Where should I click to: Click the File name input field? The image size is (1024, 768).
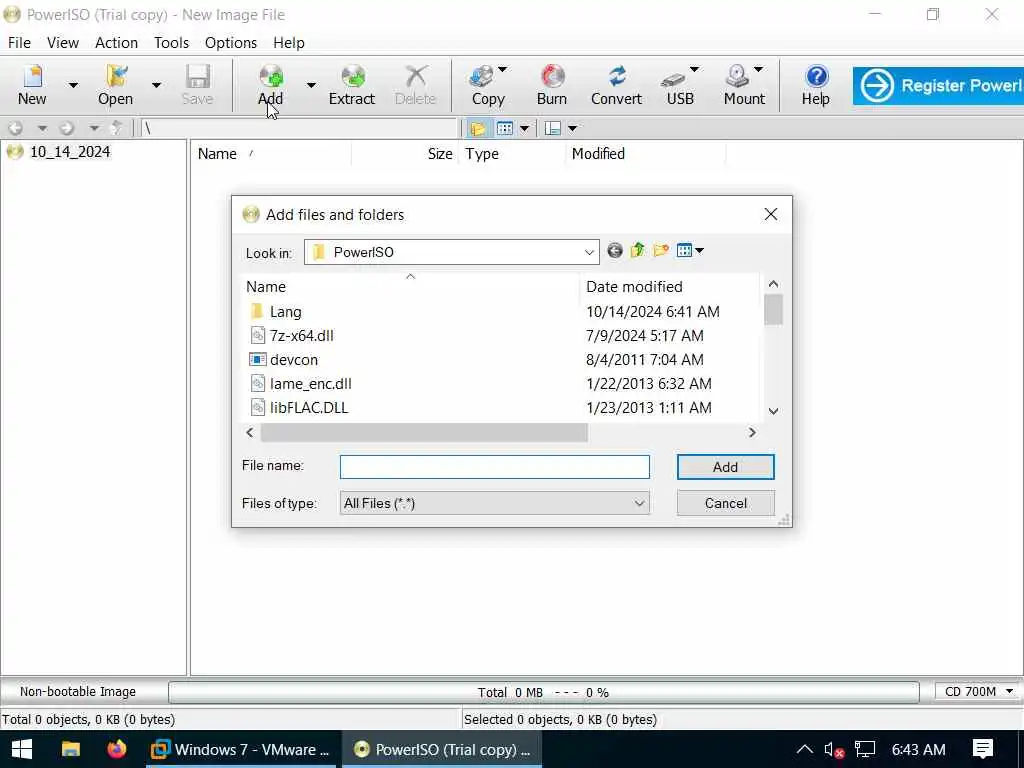click(494, 467)
